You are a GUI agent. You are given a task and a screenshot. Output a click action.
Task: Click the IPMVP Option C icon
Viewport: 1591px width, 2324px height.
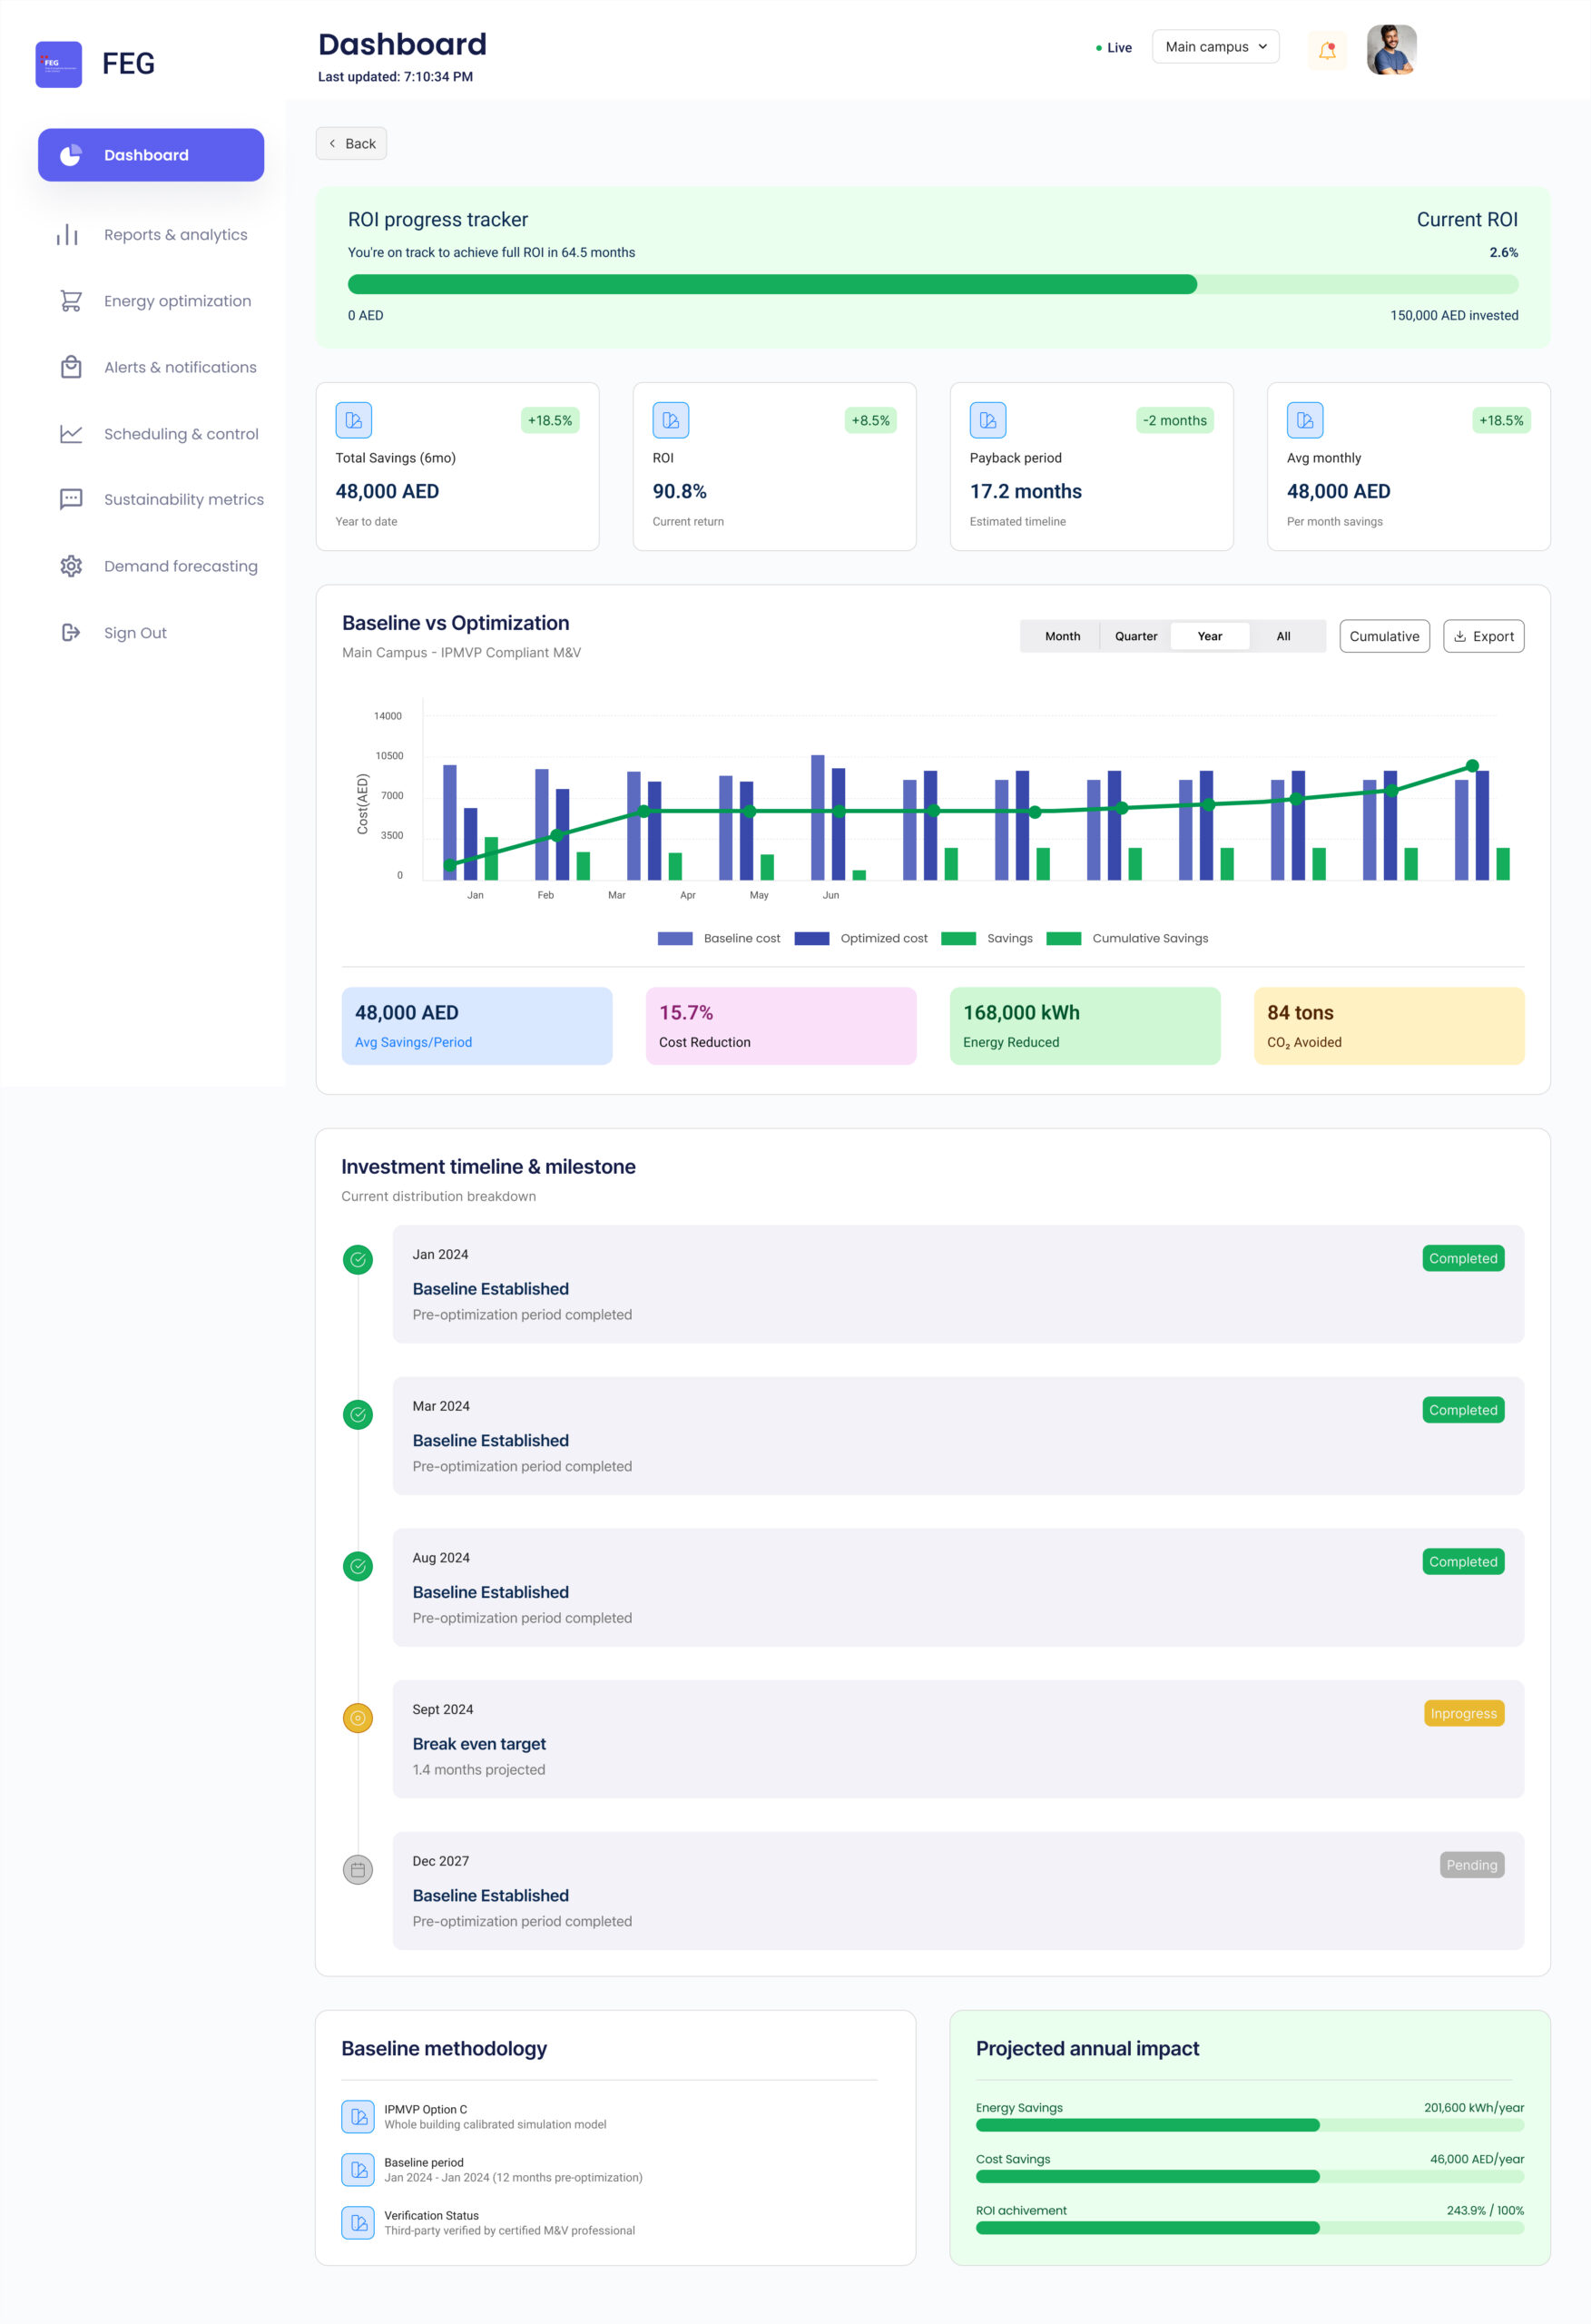358,2116
